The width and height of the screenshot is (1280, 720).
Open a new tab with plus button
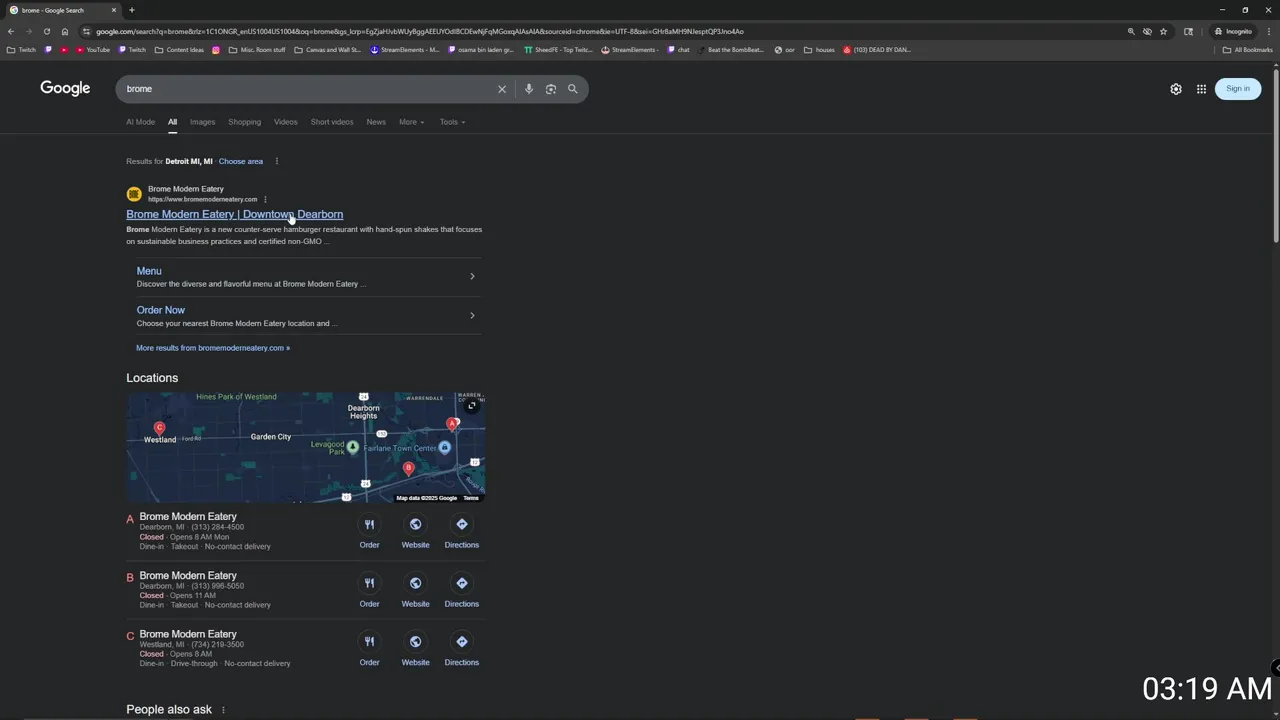[131, 10]
